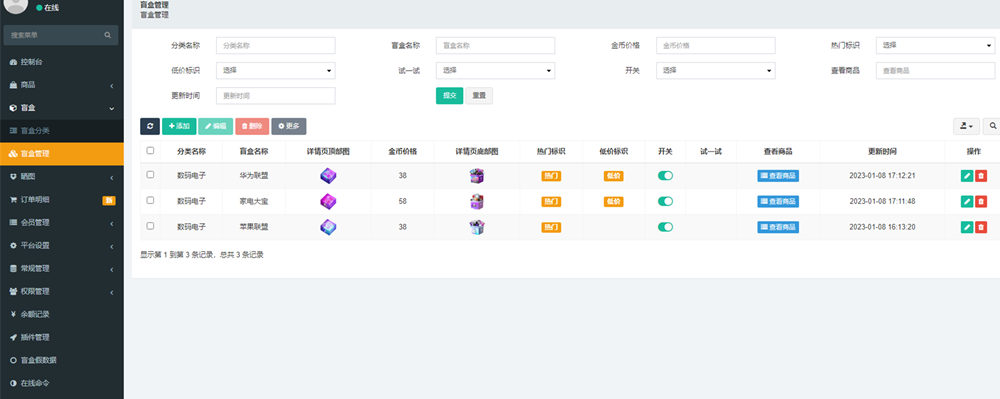Expand the 商品 sidebar menu
The width and height of the screenshot is (1000, 399).
tap(62, 85)
